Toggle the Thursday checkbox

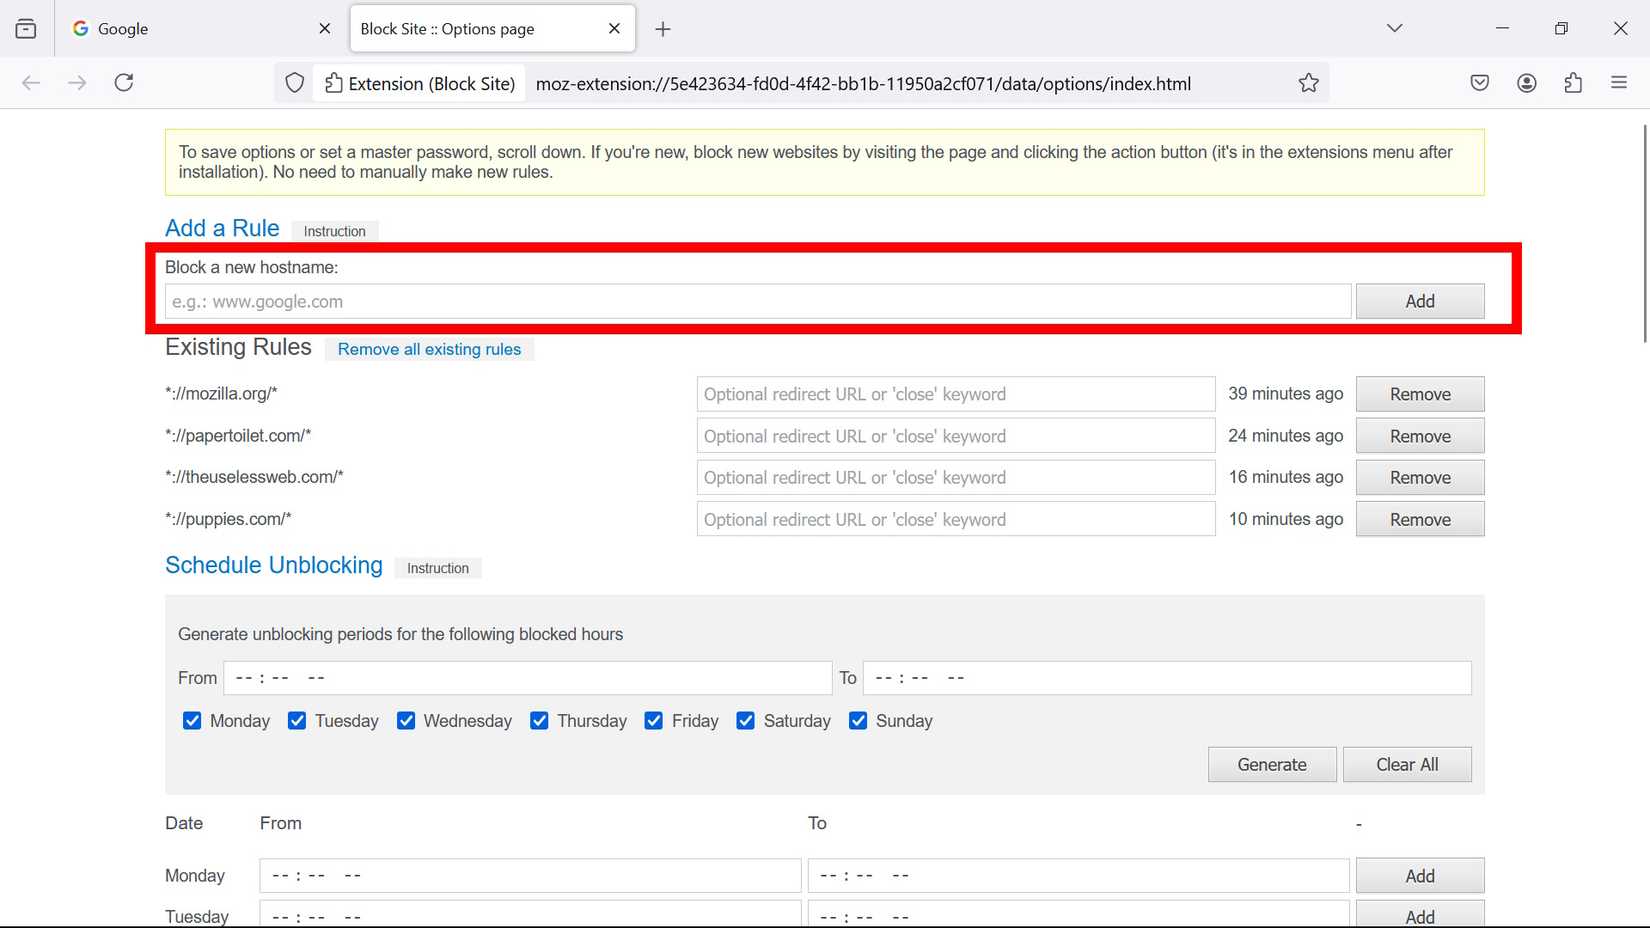coord(539,720)
